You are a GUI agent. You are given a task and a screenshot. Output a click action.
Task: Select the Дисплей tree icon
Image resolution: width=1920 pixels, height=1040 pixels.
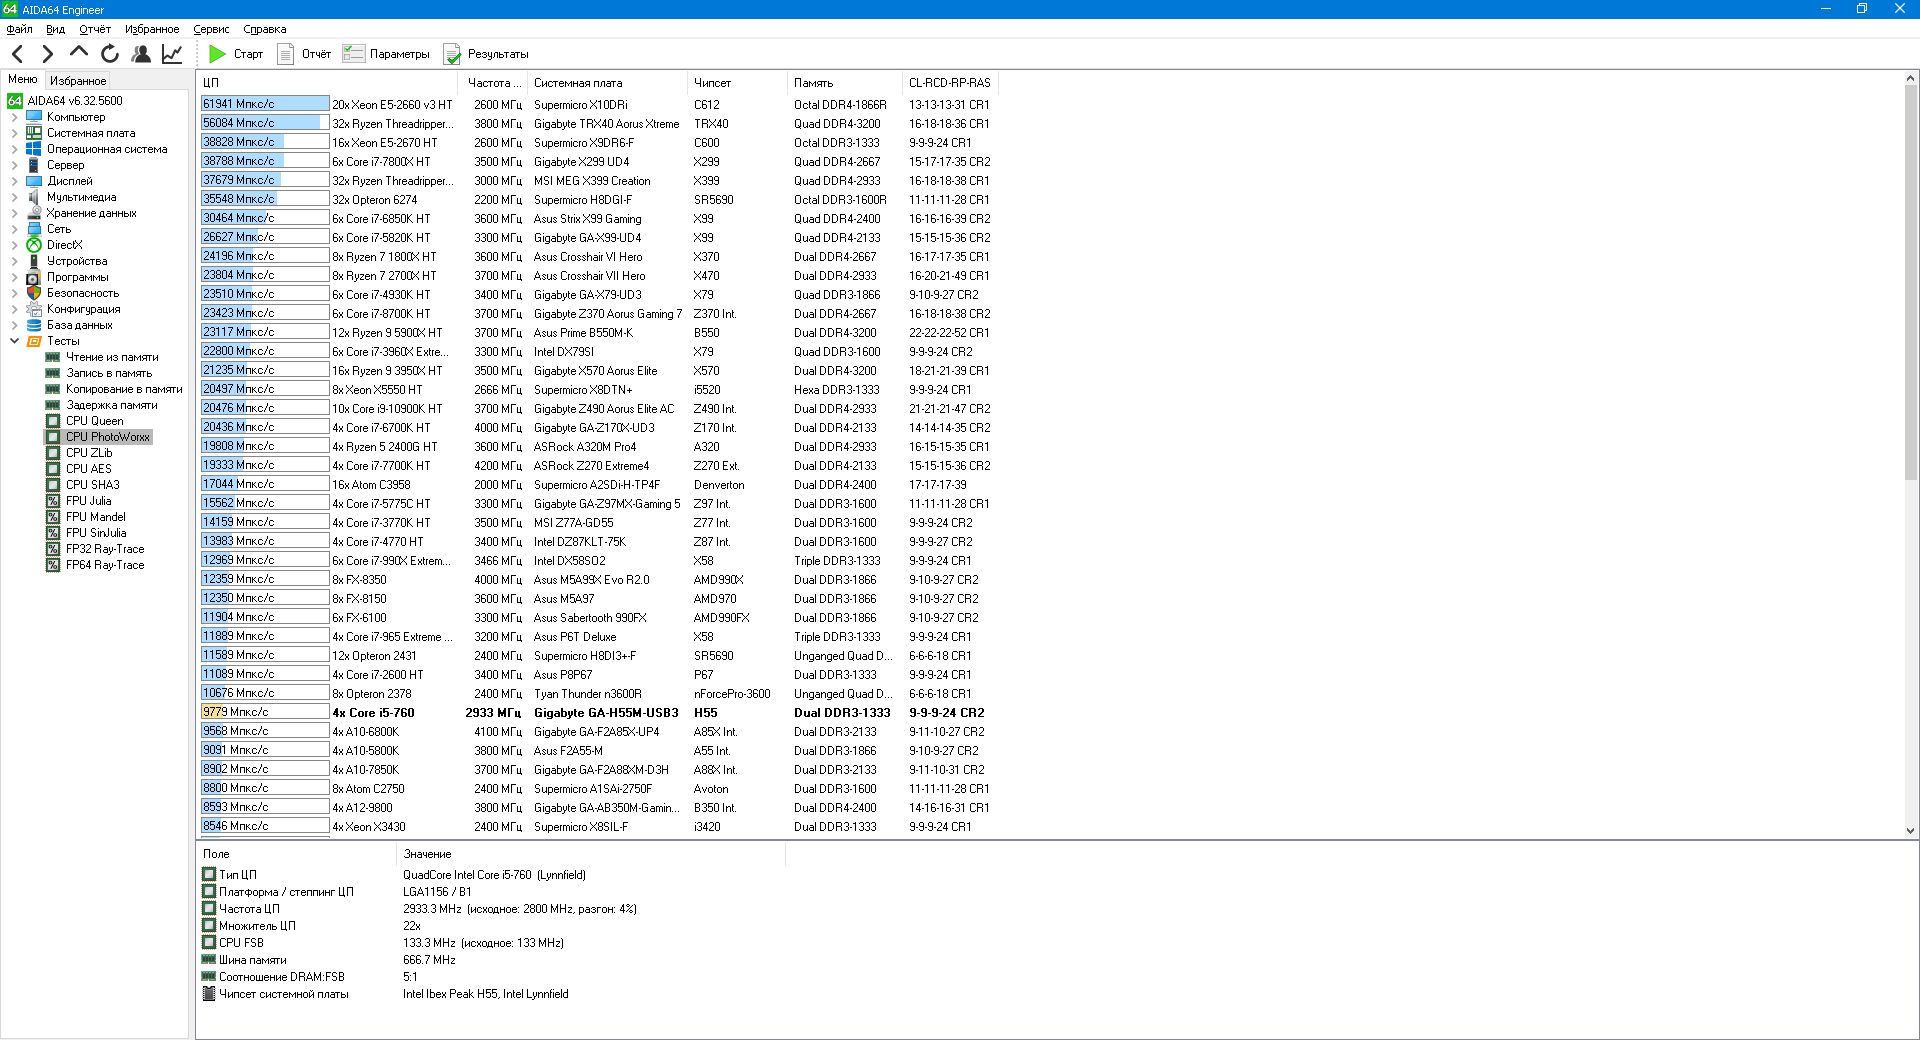pyautogui.click(x=34, y=181)
